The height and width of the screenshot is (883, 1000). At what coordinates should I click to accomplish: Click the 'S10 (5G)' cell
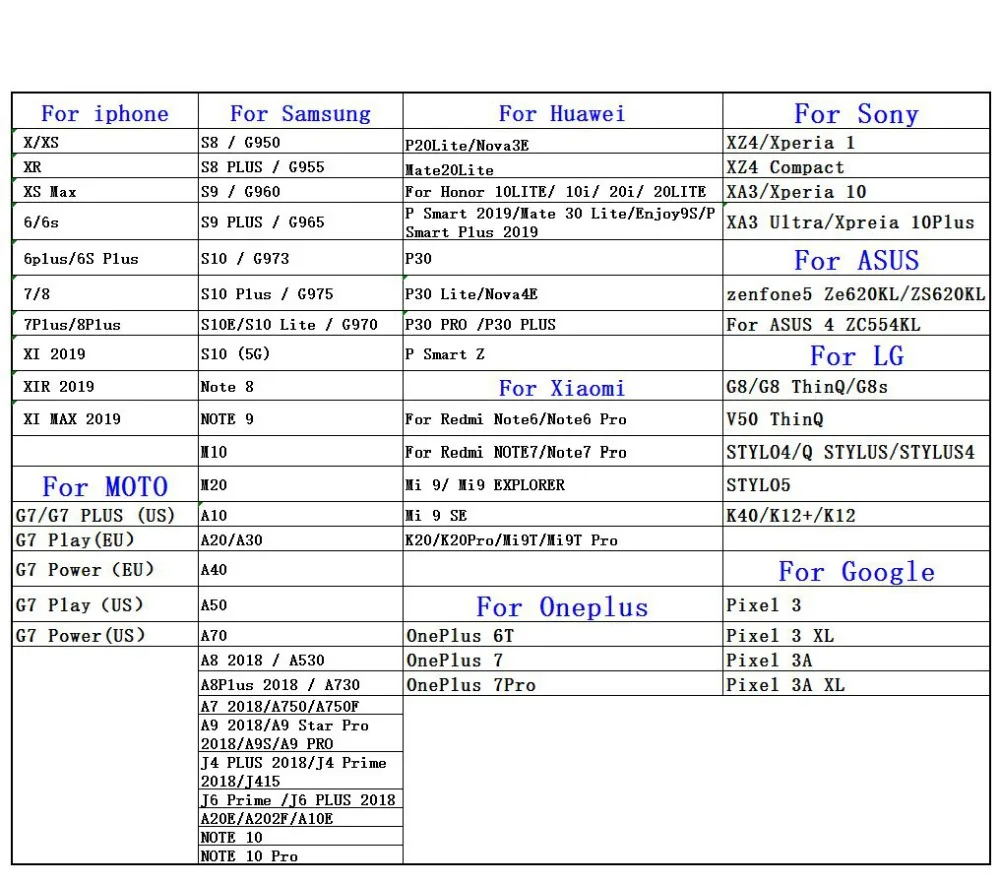tap(300, 353)
